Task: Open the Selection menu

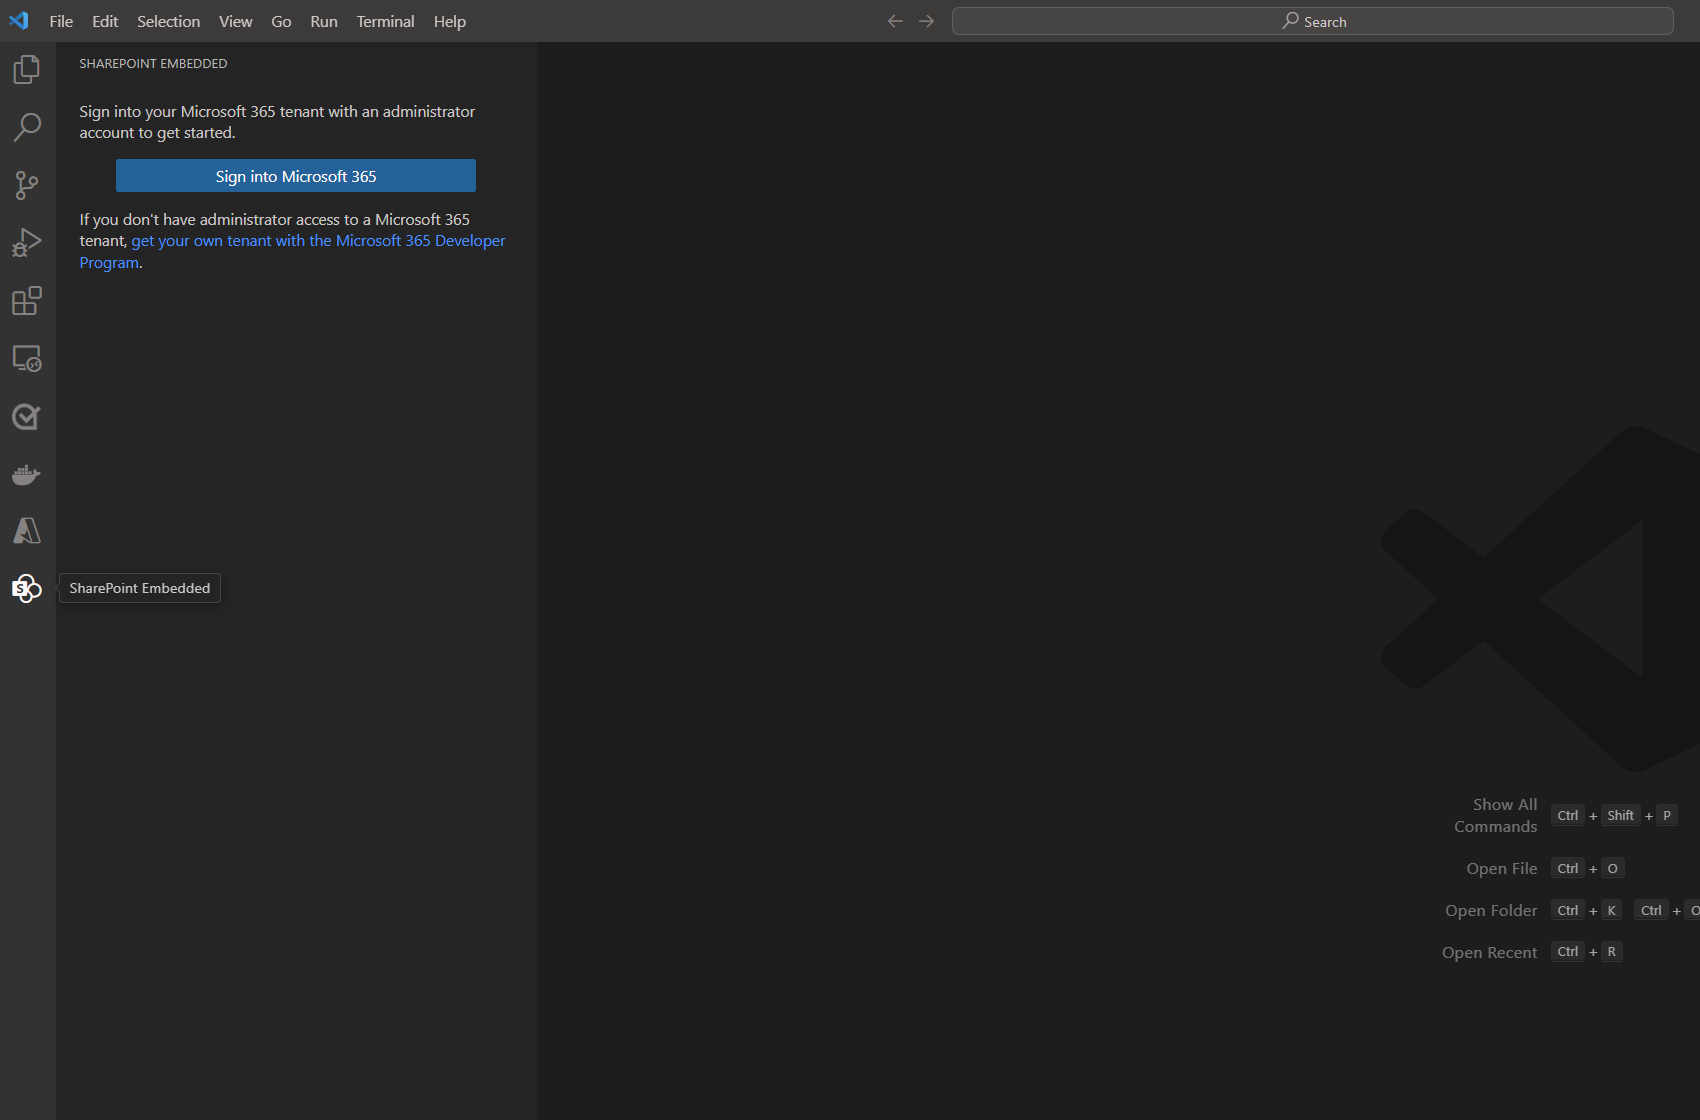Action: (x=168, y=21)
